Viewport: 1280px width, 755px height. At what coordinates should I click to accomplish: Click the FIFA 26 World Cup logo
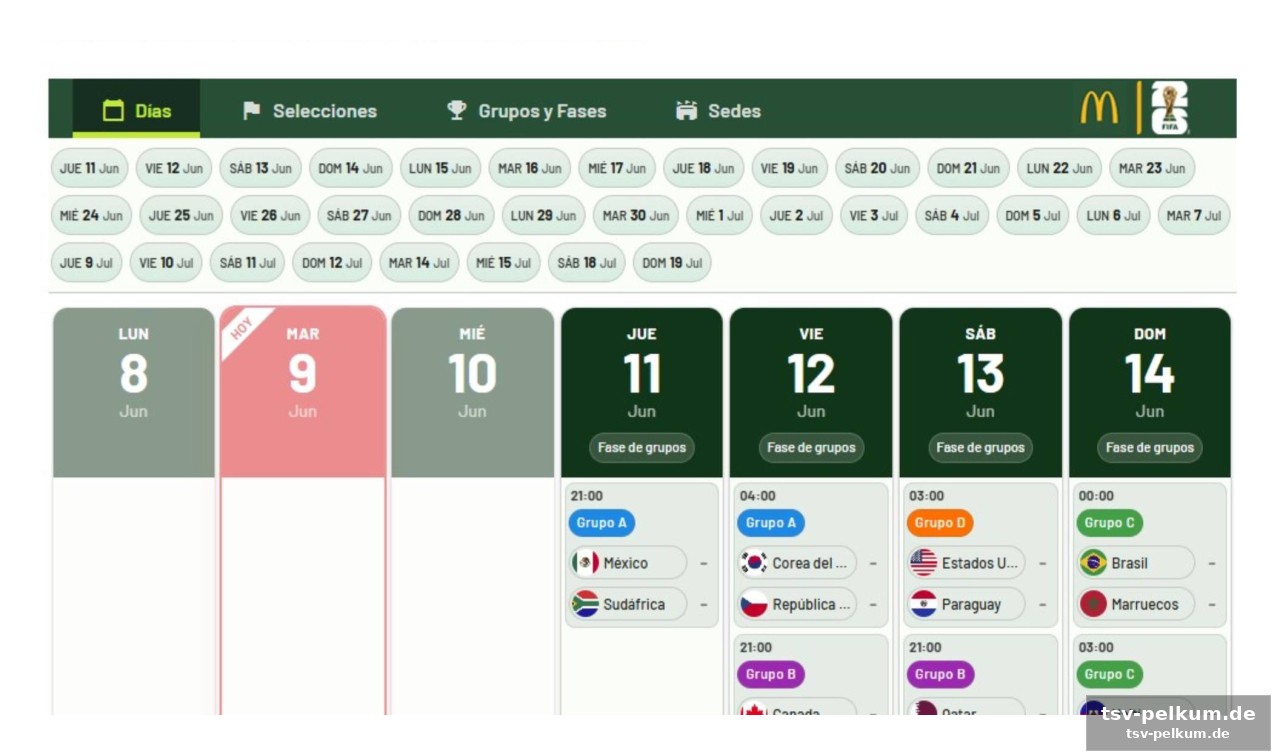1170,108
